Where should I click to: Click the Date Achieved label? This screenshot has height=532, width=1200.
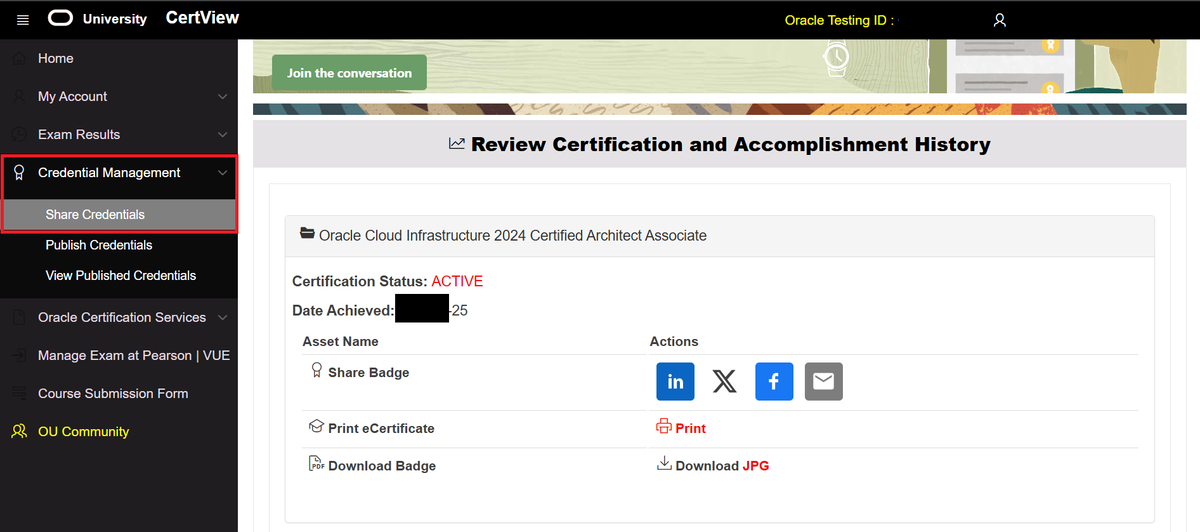[x=343, y=311]
